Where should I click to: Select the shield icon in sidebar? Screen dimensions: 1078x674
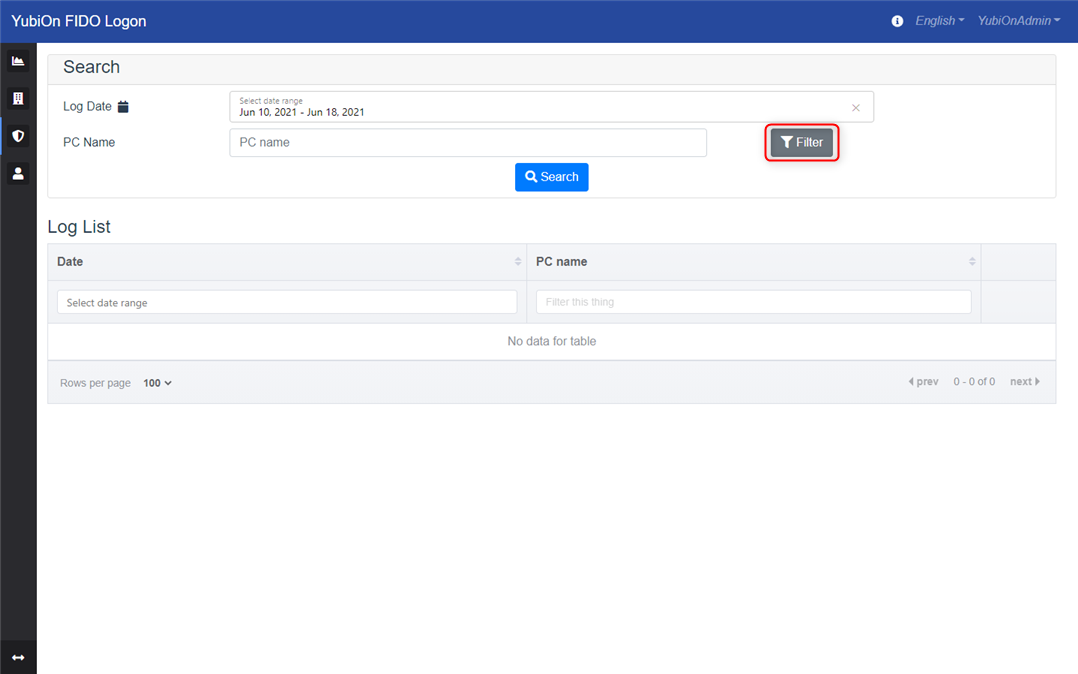pyautogui.click(x=18, y=135)
